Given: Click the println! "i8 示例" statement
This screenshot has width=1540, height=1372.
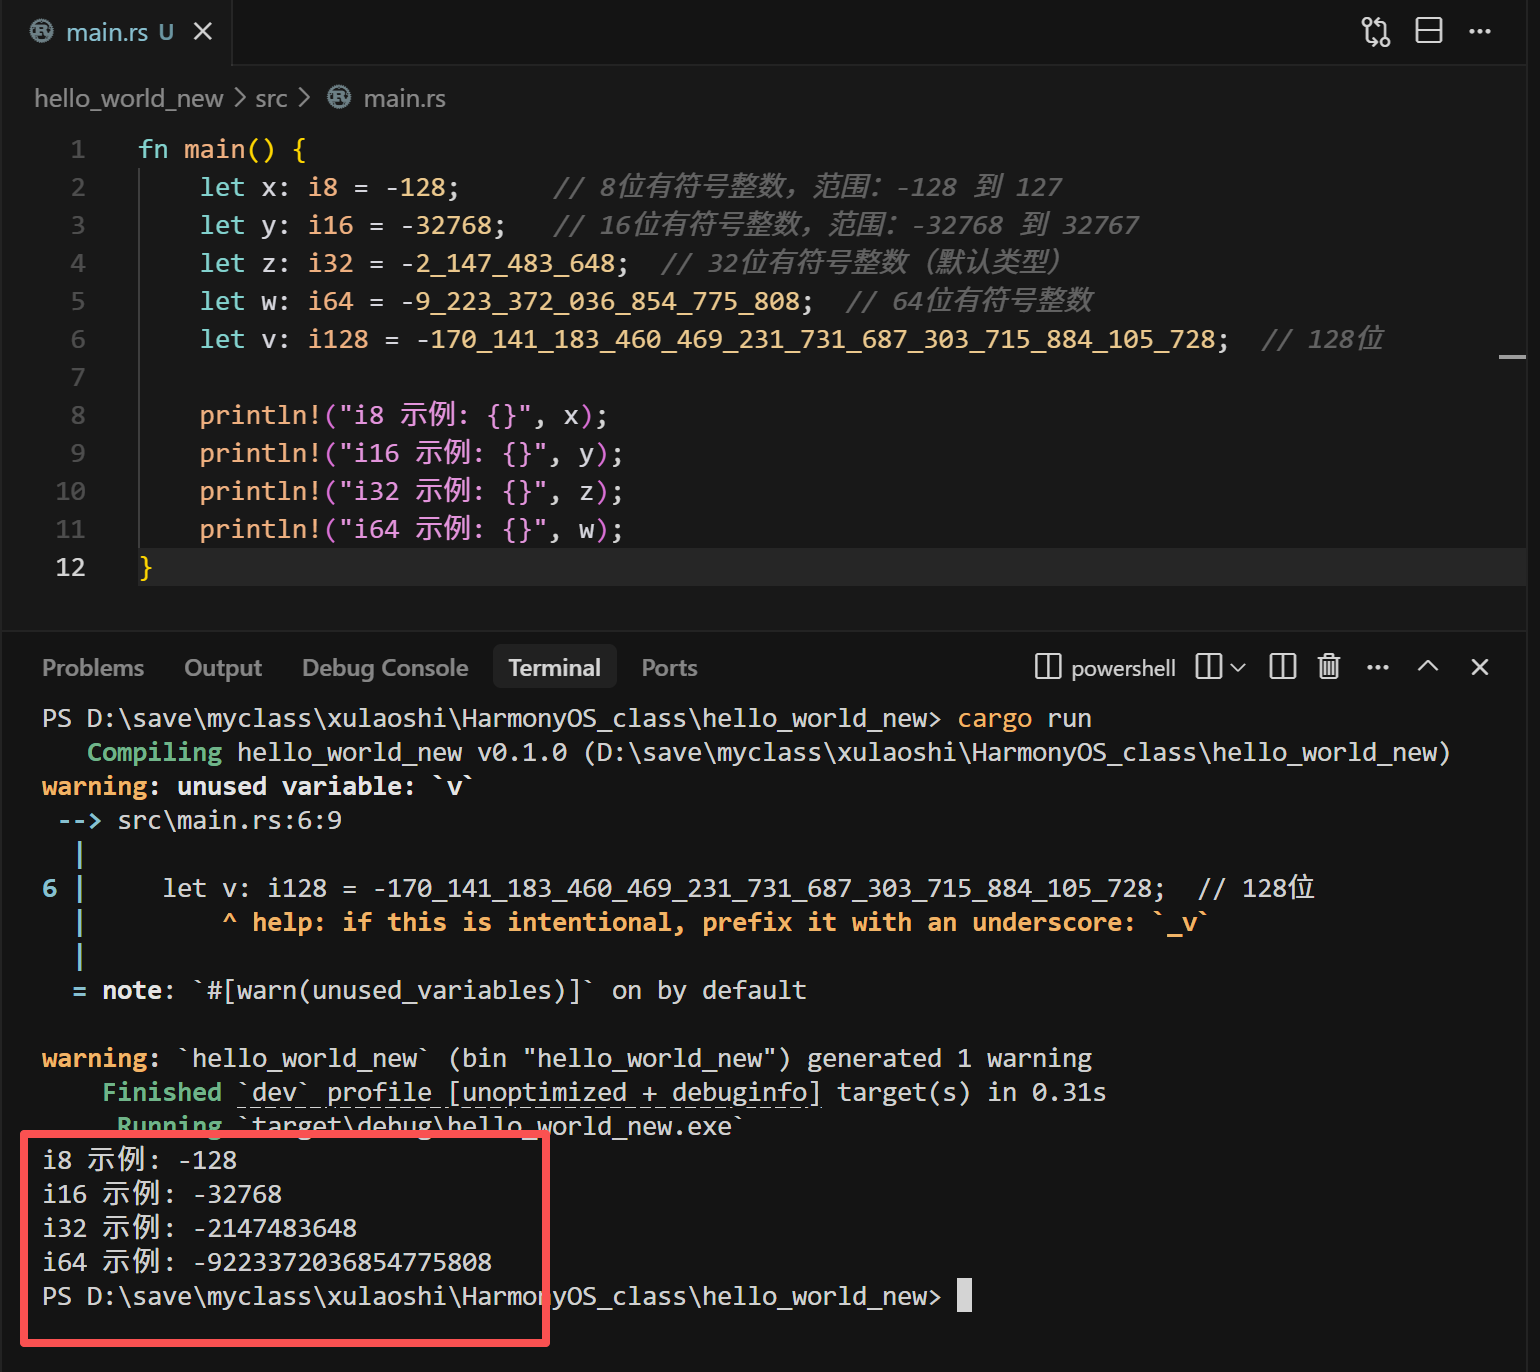Looking at the screenshot, I should point(403,416).
